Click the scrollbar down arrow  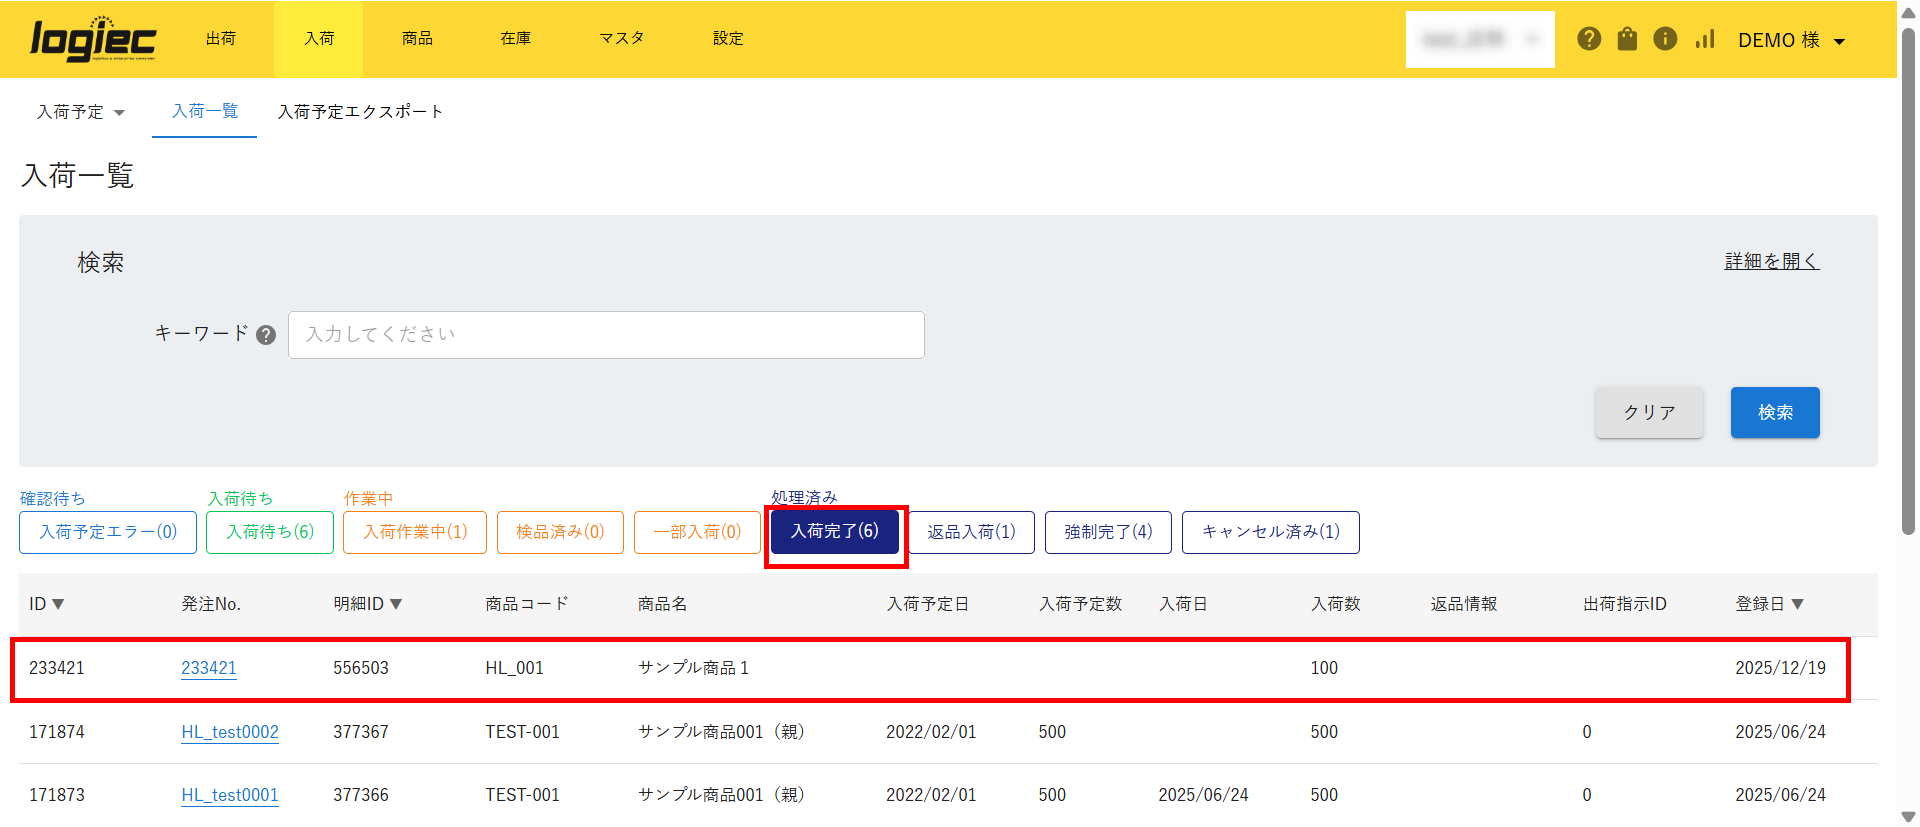tap(1908, 817)
